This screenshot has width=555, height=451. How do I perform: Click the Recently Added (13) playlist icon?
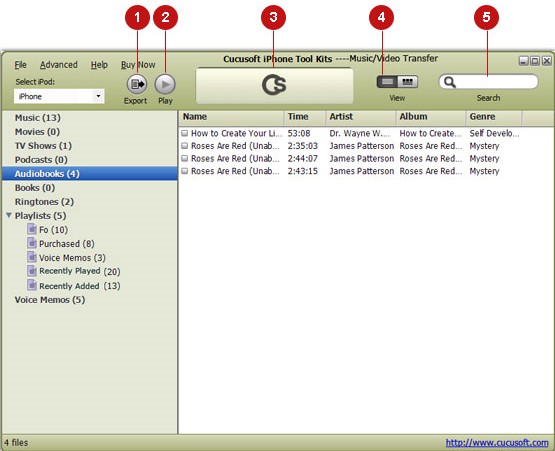(32, 285)
